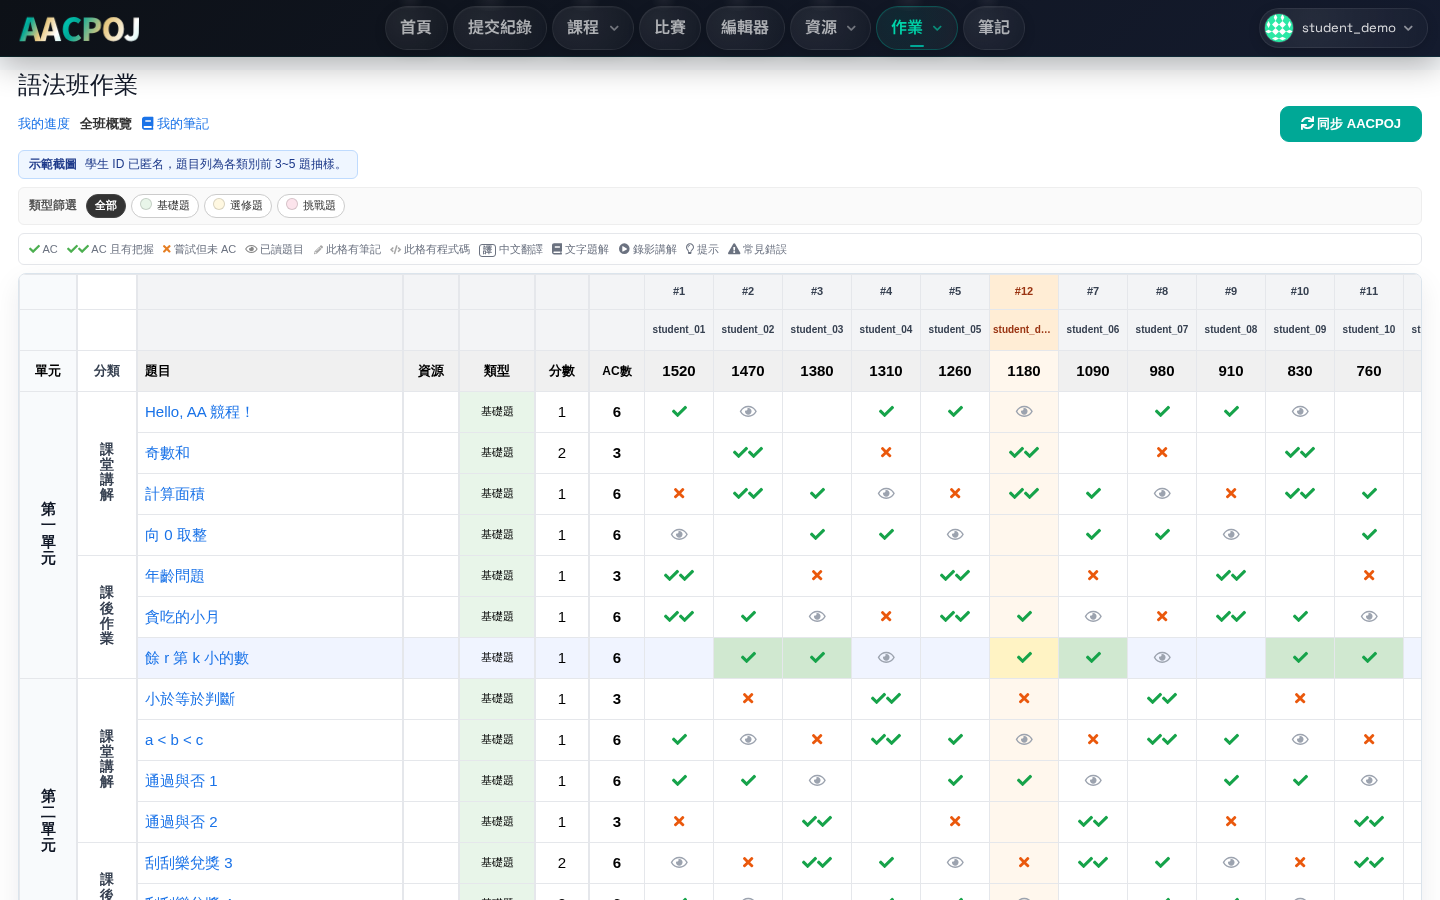Click the 中文翻譯 translate legend icon
Image resolution: width=1440 pixels, height=900 pixels.
click(487, 250)
